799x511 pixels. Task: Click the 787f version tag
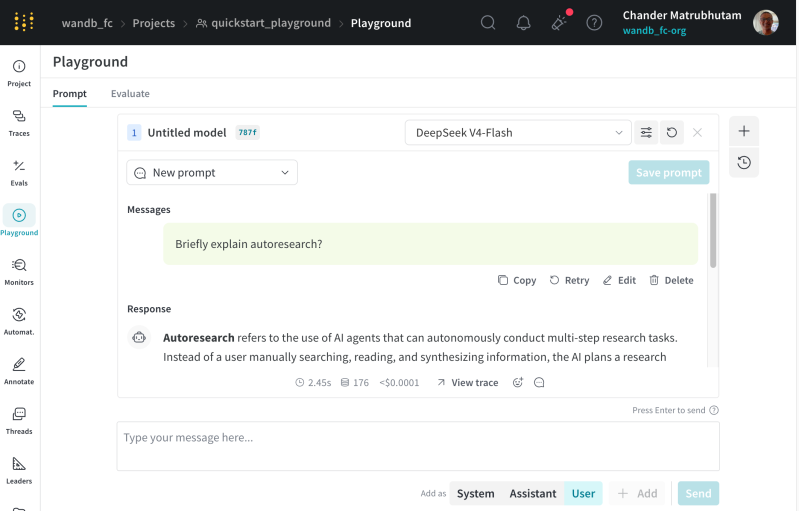(248, 132)
